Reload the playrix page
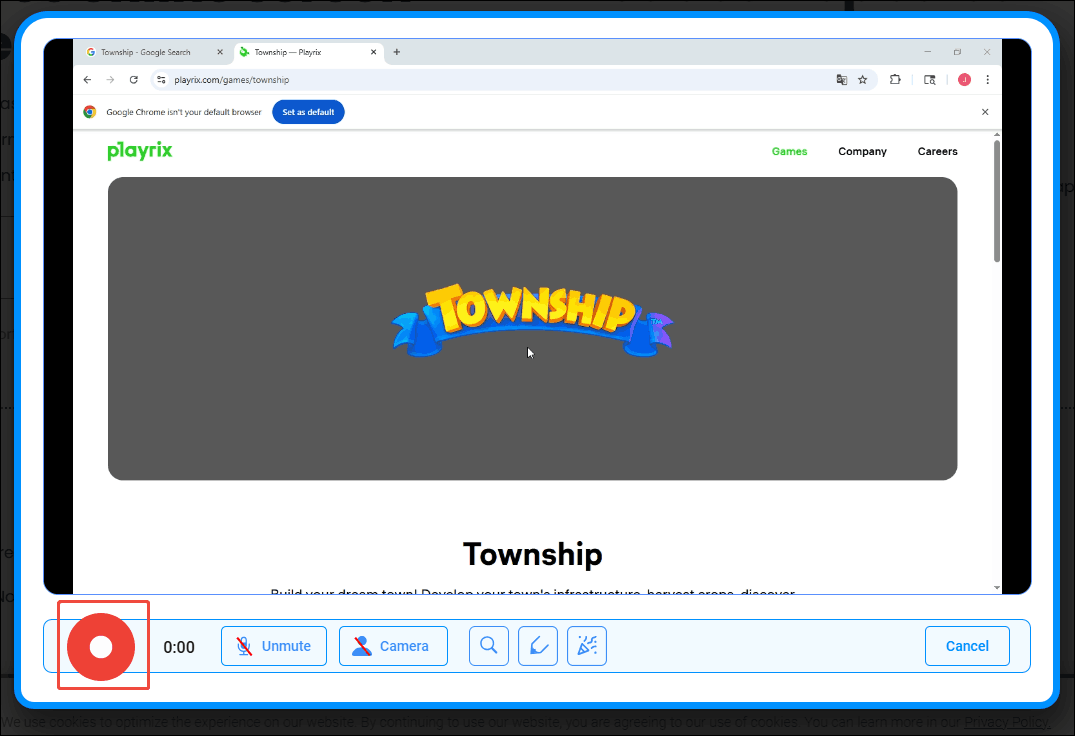This screenshot has height=736, width=1075. [134, 79]
